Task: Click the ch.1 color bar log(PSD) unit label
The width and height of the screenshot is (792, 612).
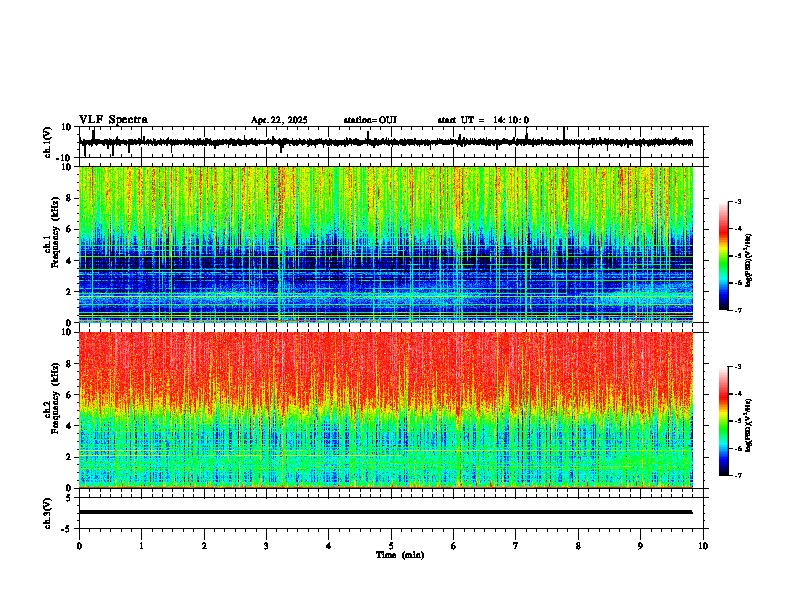Action: 749,261
